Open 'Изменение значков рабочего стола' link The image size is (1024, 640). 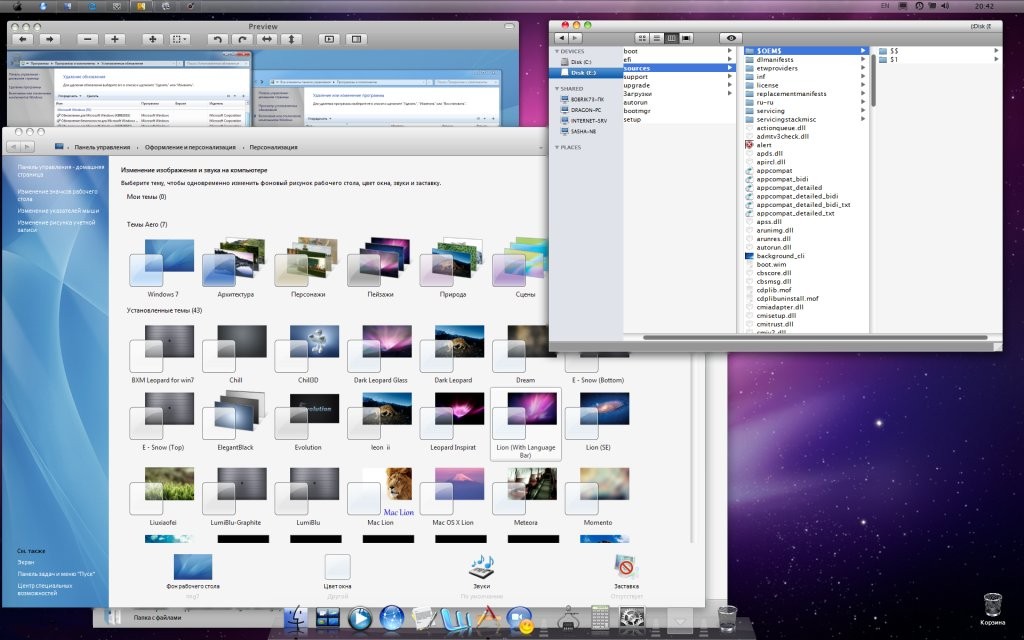(x=57, y=195)
